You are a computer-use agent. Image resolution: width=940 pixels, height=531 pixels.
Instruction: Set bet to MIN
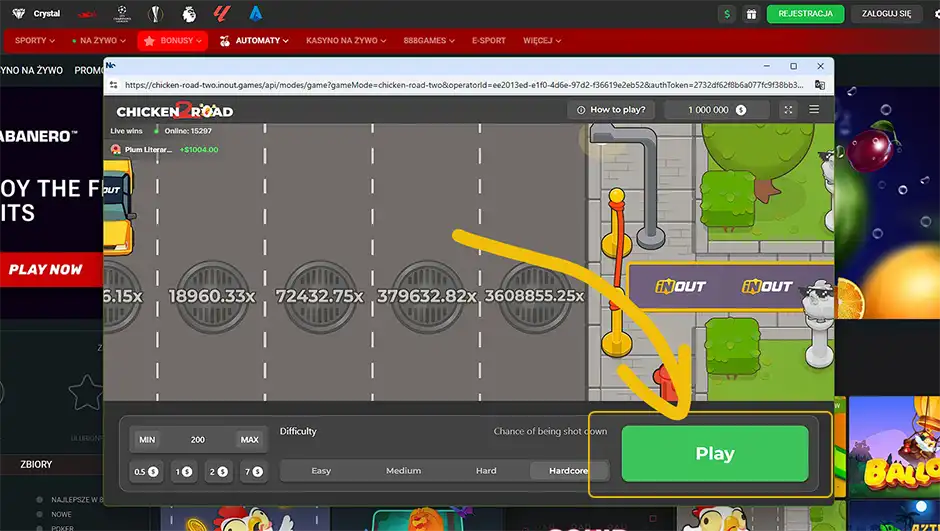(x=147, y=439)
